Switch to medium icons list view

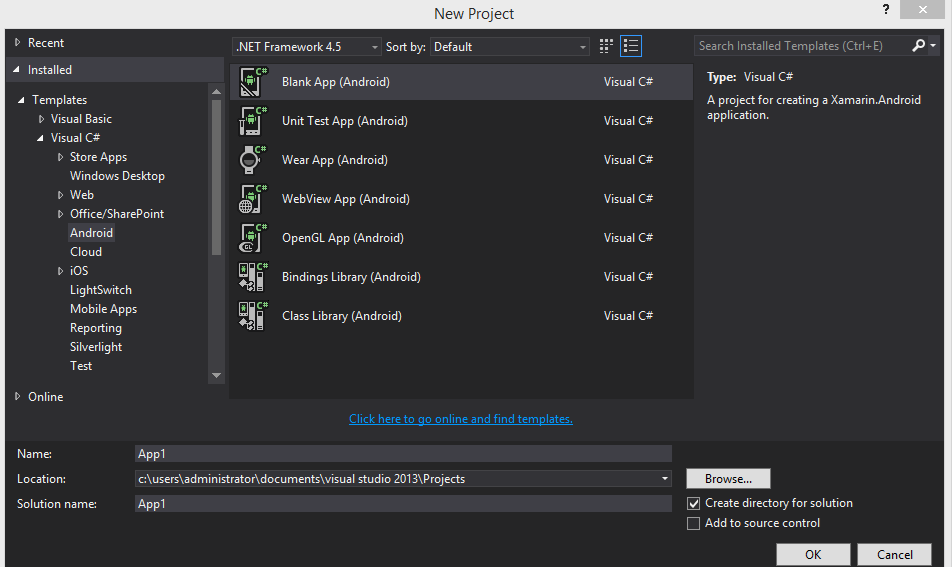tap(631, 46)
